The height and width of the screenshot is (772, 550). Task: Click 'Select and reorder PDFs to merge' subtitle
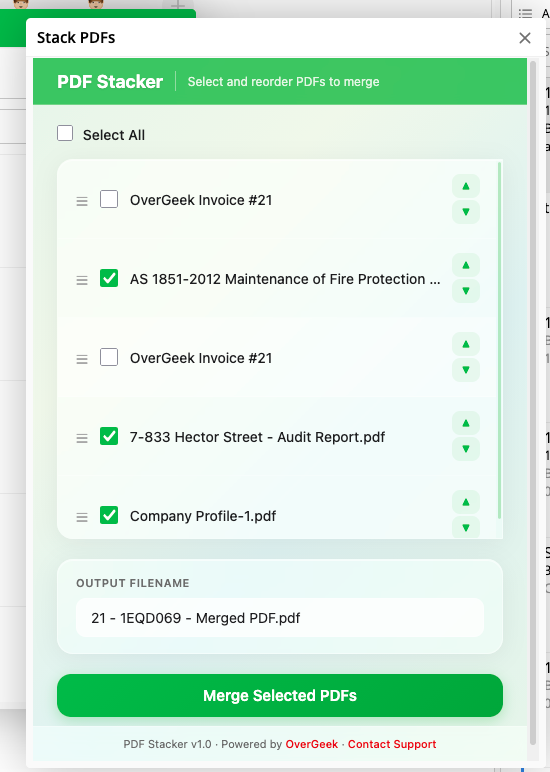click(x=283, y=82)
